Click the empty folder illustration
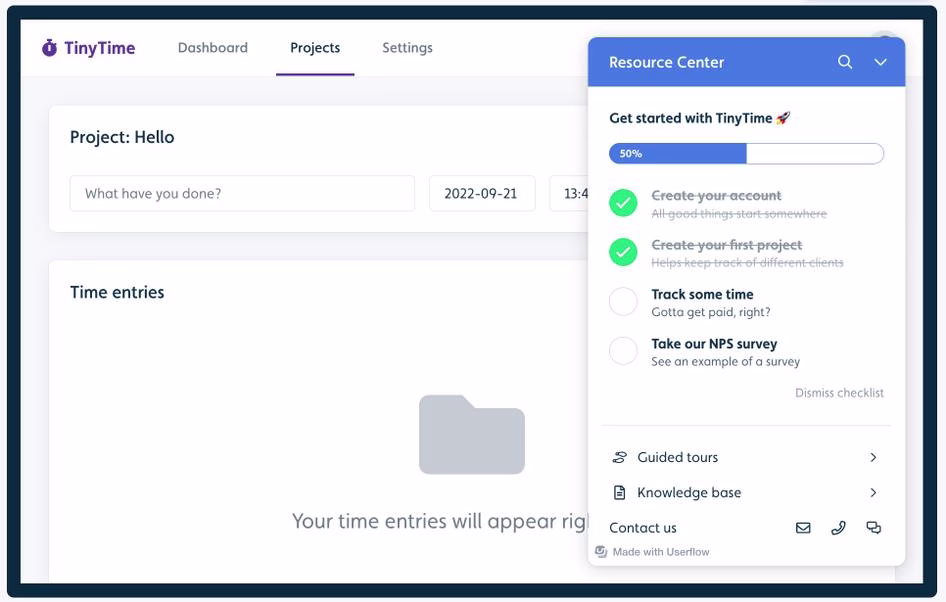Viewport: 946px width, 602px height. 472,434
